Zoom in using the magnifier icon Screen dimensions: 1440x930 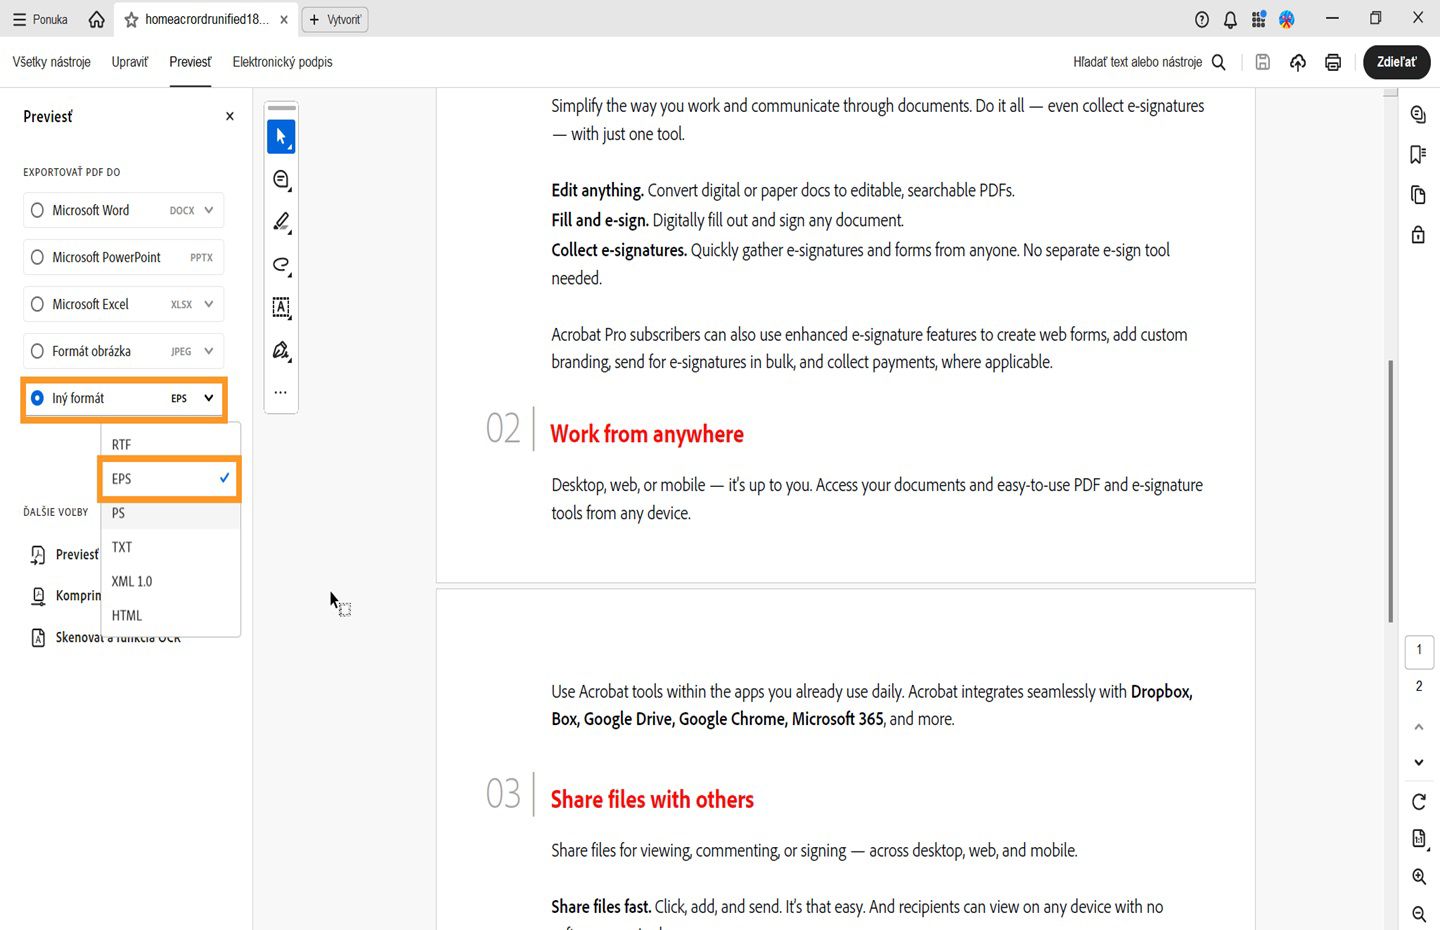1418,876
